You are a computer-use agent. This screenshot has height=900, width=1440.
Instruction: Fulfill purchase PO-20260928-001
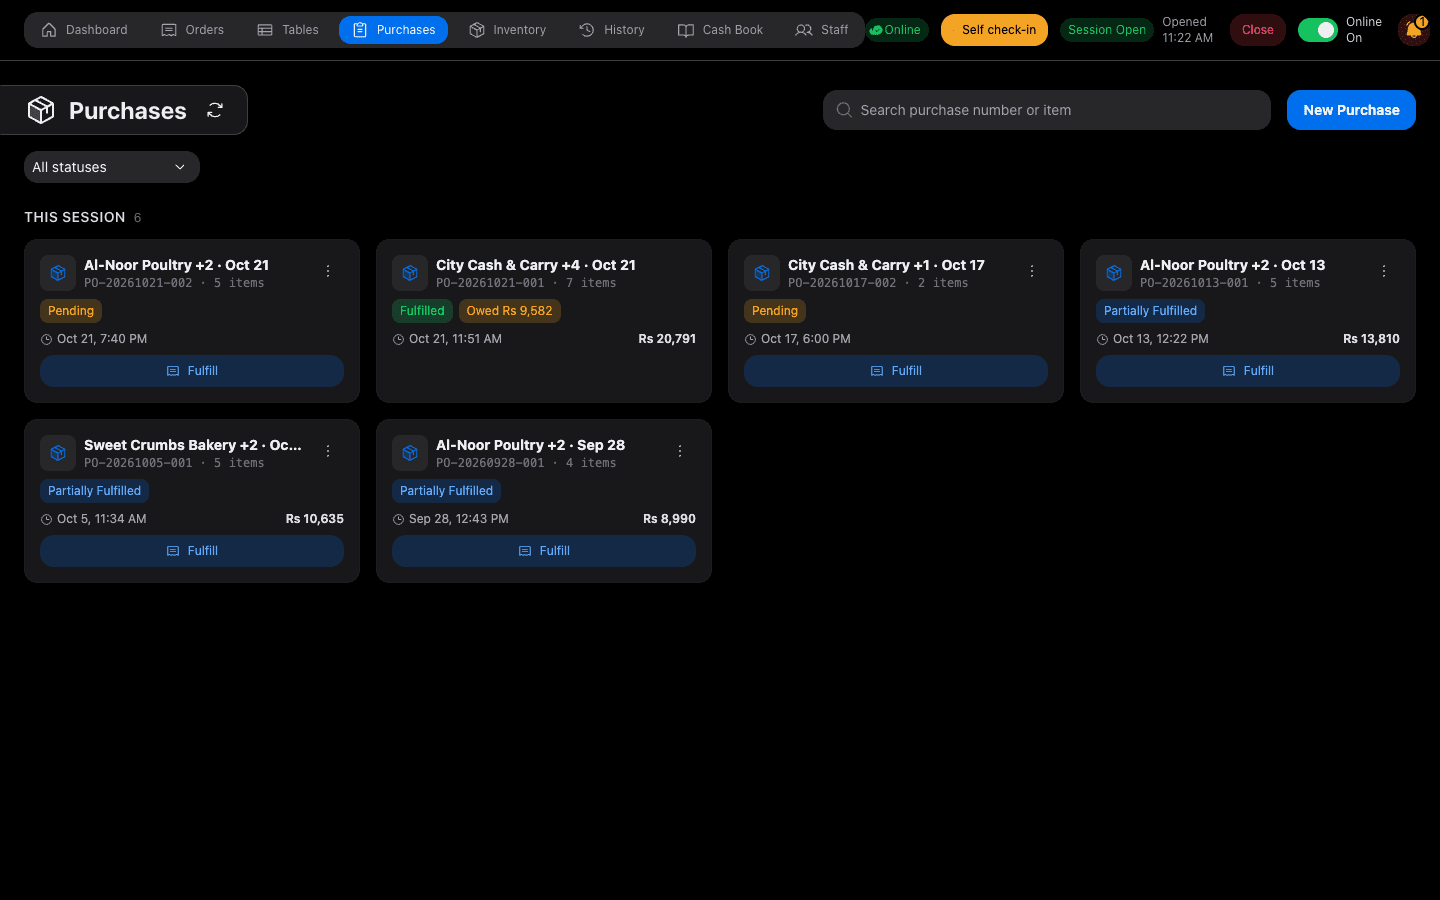click(544, 551)
